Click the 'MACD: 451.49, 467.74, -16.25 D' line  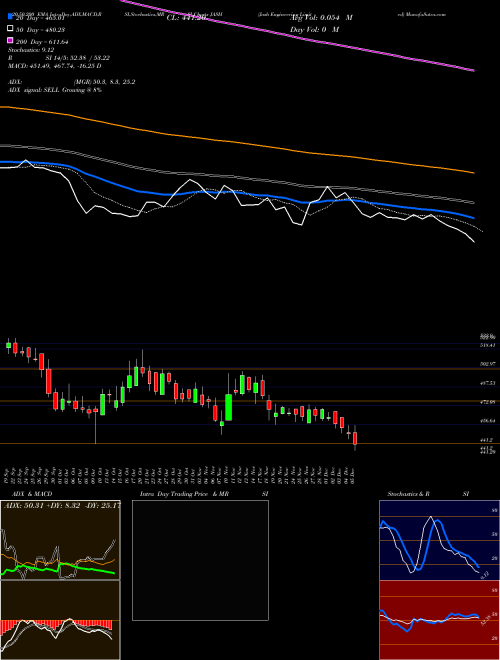pyautogui.click(x=54, y=66)
